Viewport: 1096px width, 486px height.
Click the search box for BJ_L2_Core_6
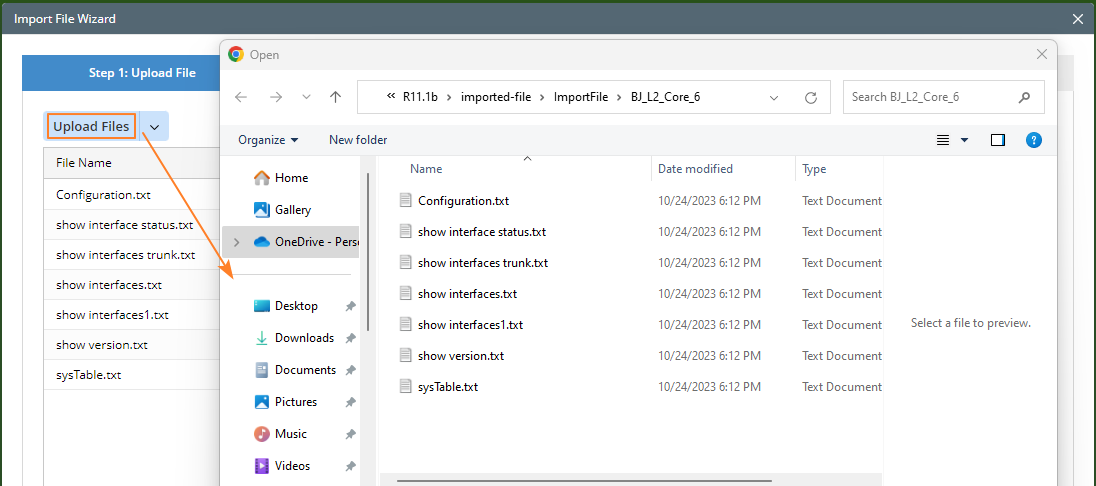pyautogui.click(x=930, y=97)
